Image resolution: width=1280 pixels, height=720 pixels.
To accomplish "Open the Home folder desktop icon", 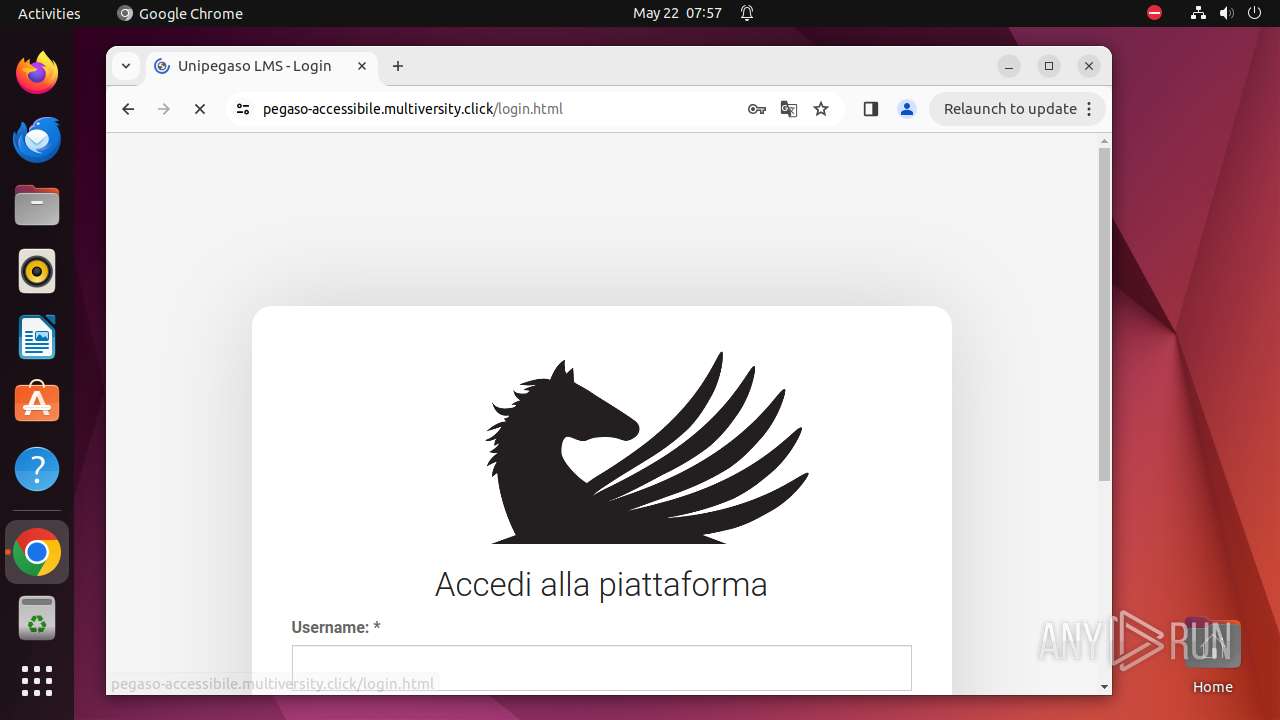I will point(1213,657).
